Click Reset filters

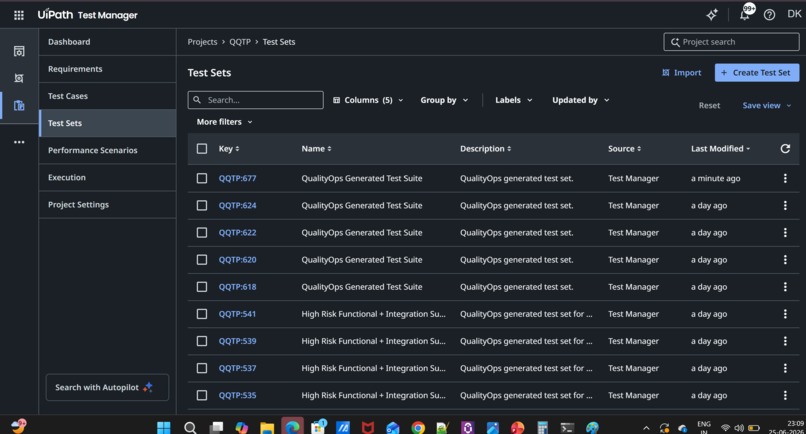click(709, 105)
